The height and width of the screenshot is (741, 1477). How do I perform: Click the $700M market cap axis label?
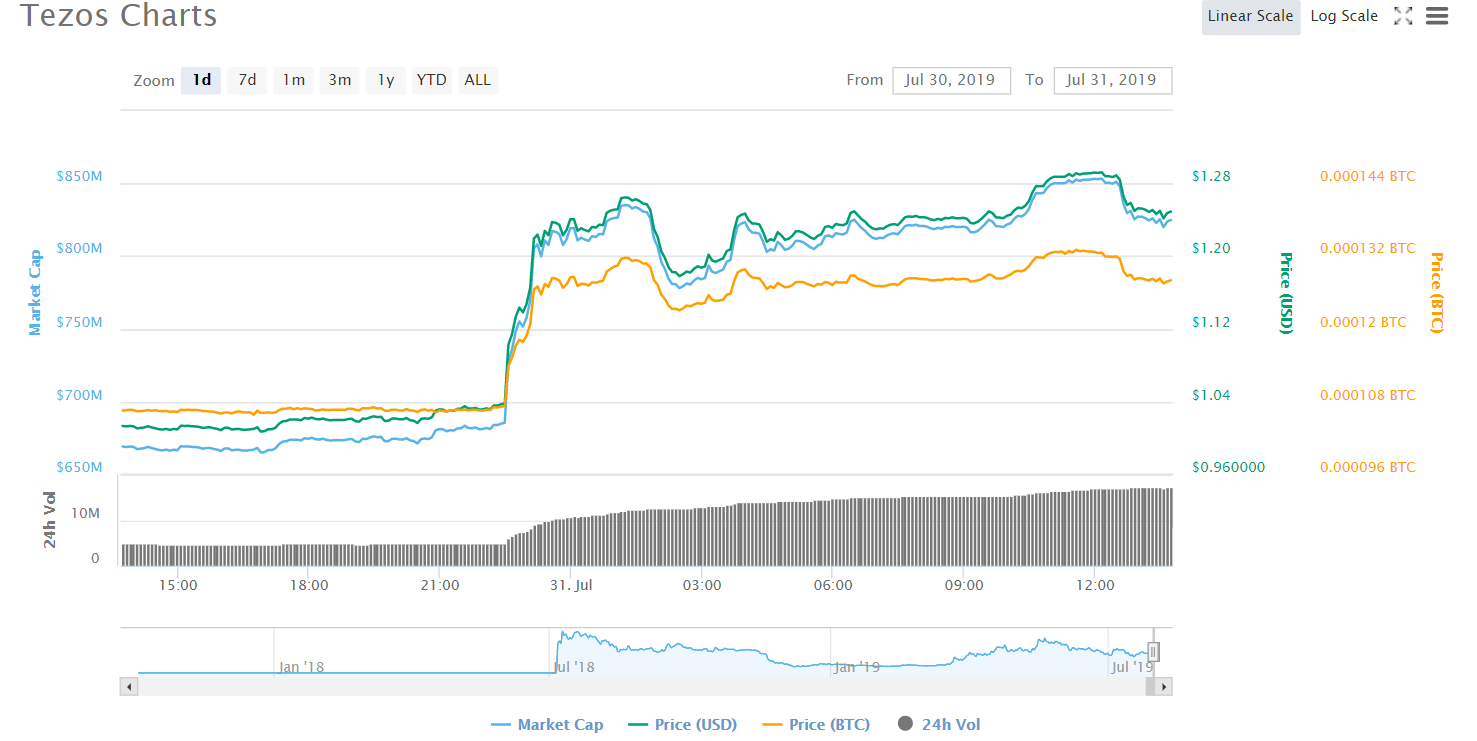pos(79,396)
